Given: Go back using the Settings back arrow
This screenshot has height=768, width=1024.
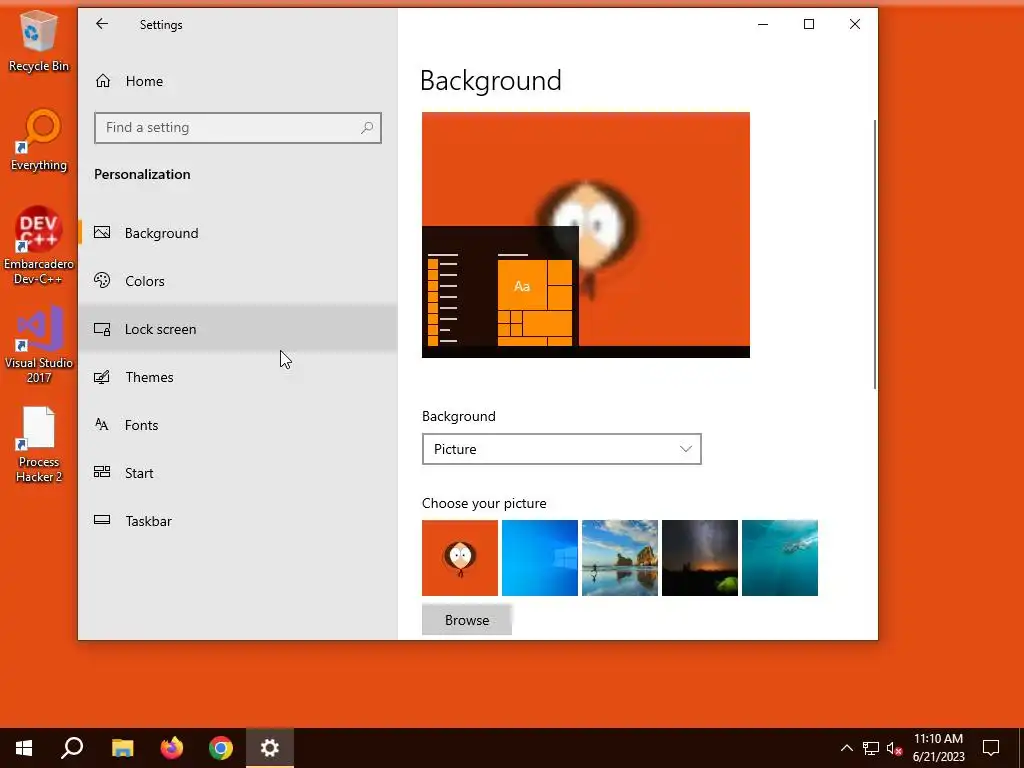Looking at the screenshot, I should click(x=102, y=24).
